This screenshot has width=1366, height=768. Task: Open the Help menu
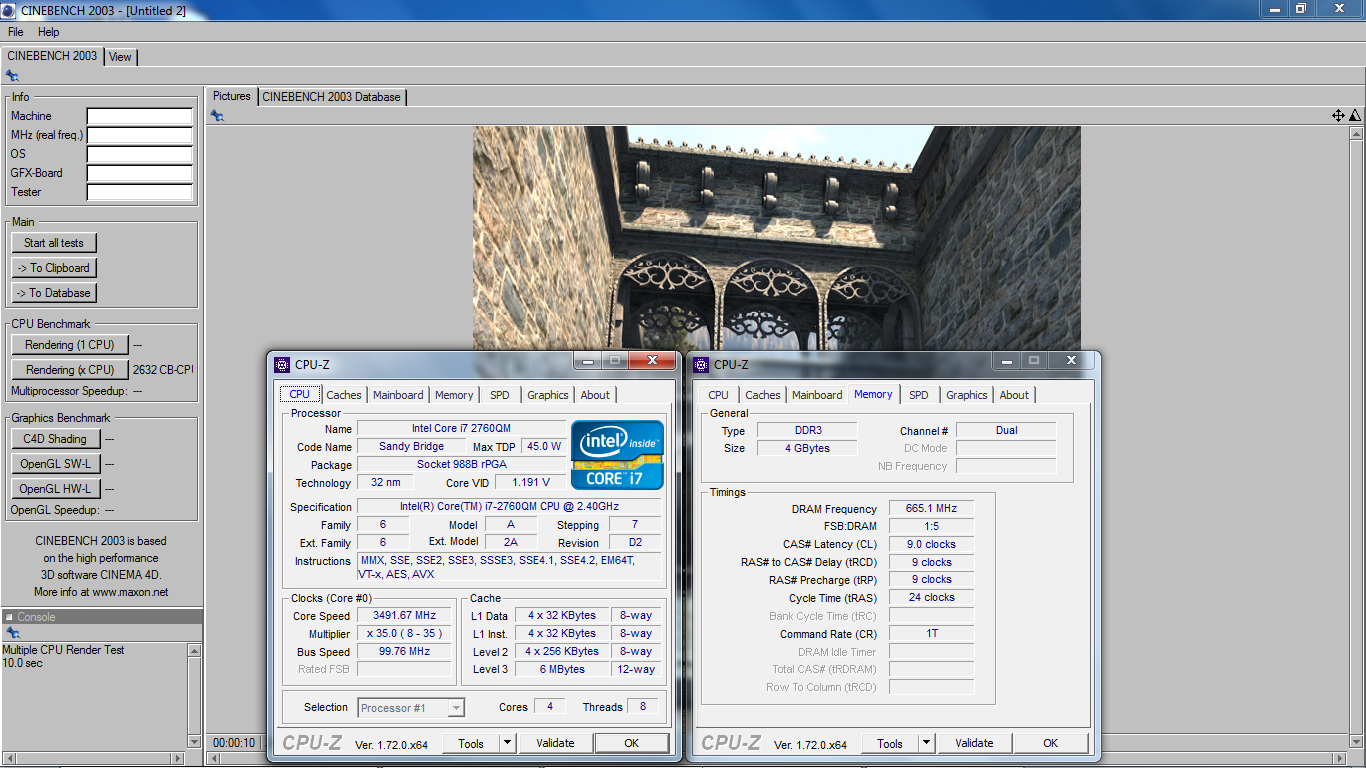coord(49,32)
